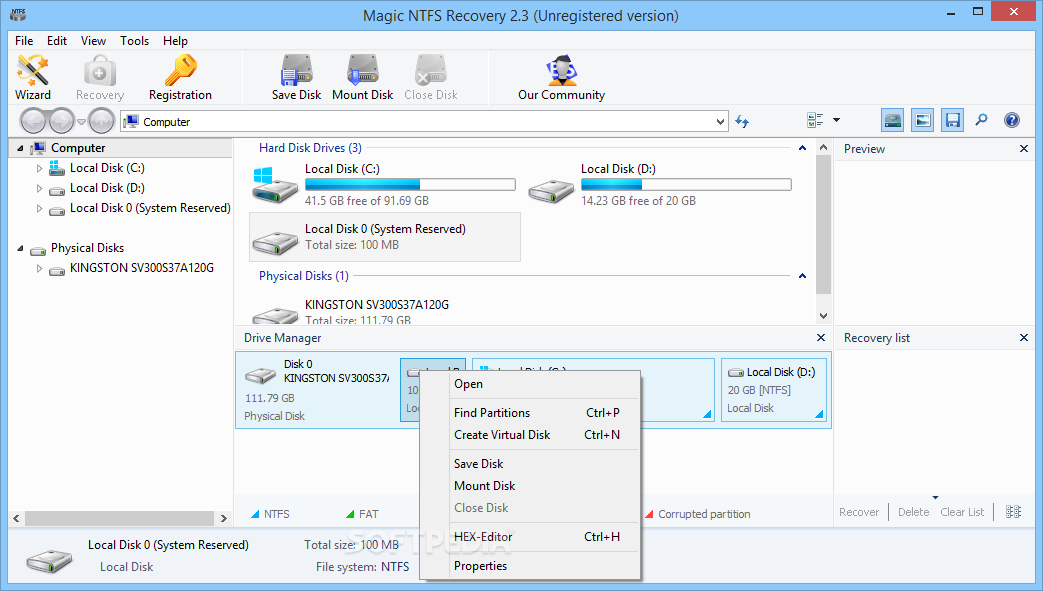Open the View menu
The width and height of the screenshot is (1043, 591).
pyautogui.click(x=93, y=41)
